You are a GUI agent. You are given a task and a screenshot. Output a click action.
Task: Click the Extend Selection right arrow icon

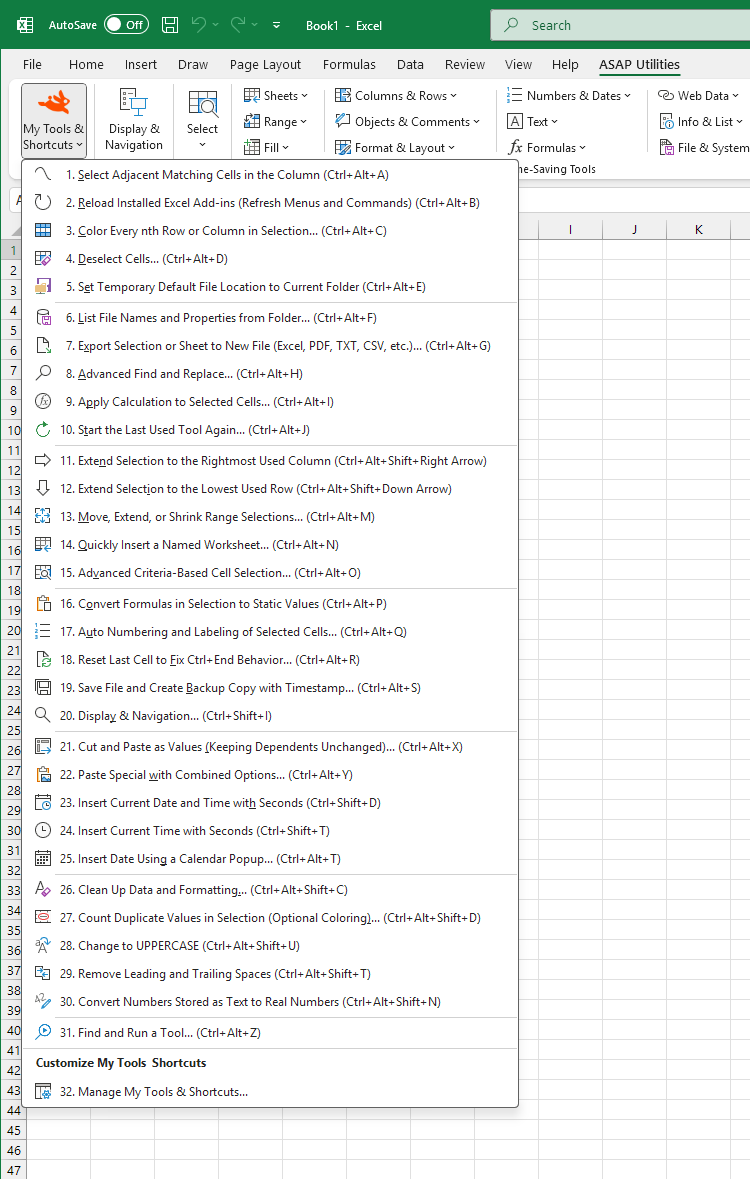tap(43, 460)
